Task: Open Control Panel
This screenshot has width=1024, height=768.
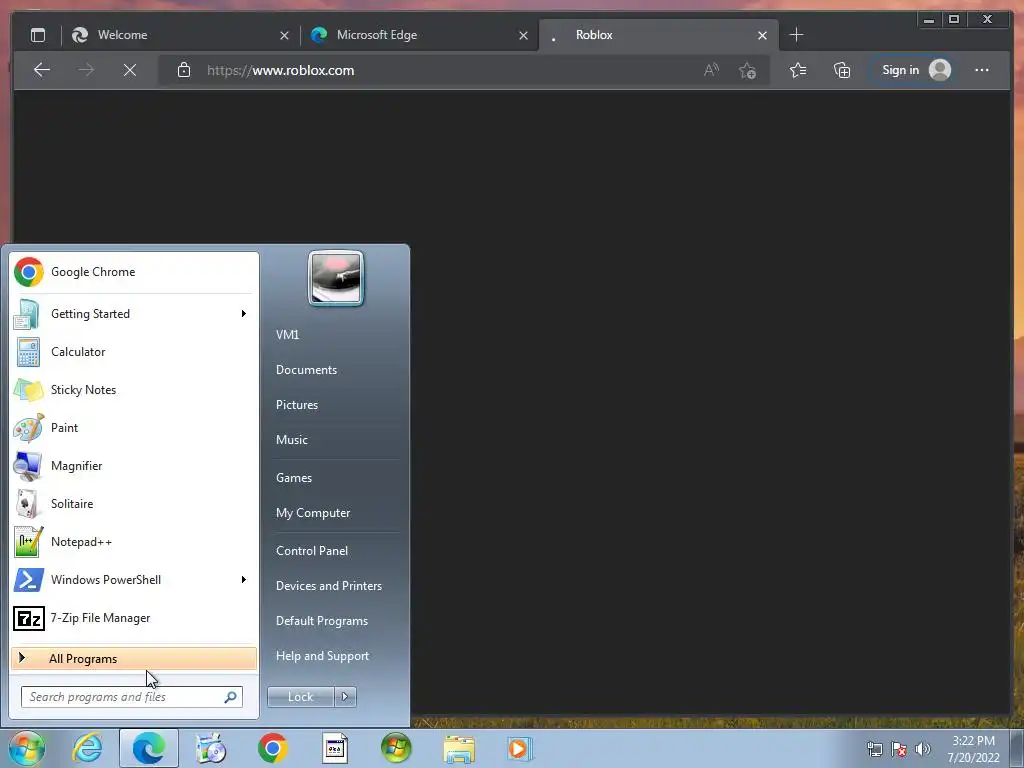Action: click(x=312, y=551)
